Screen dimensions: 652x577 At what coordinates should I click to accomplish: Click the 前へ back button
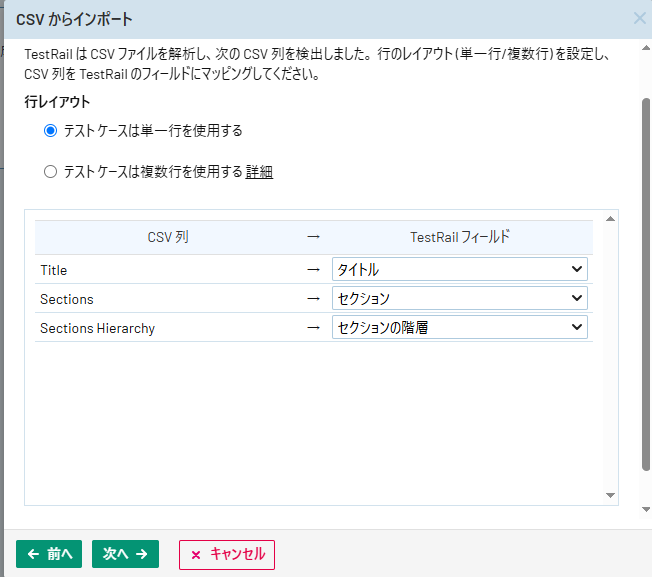click(50, 554)
